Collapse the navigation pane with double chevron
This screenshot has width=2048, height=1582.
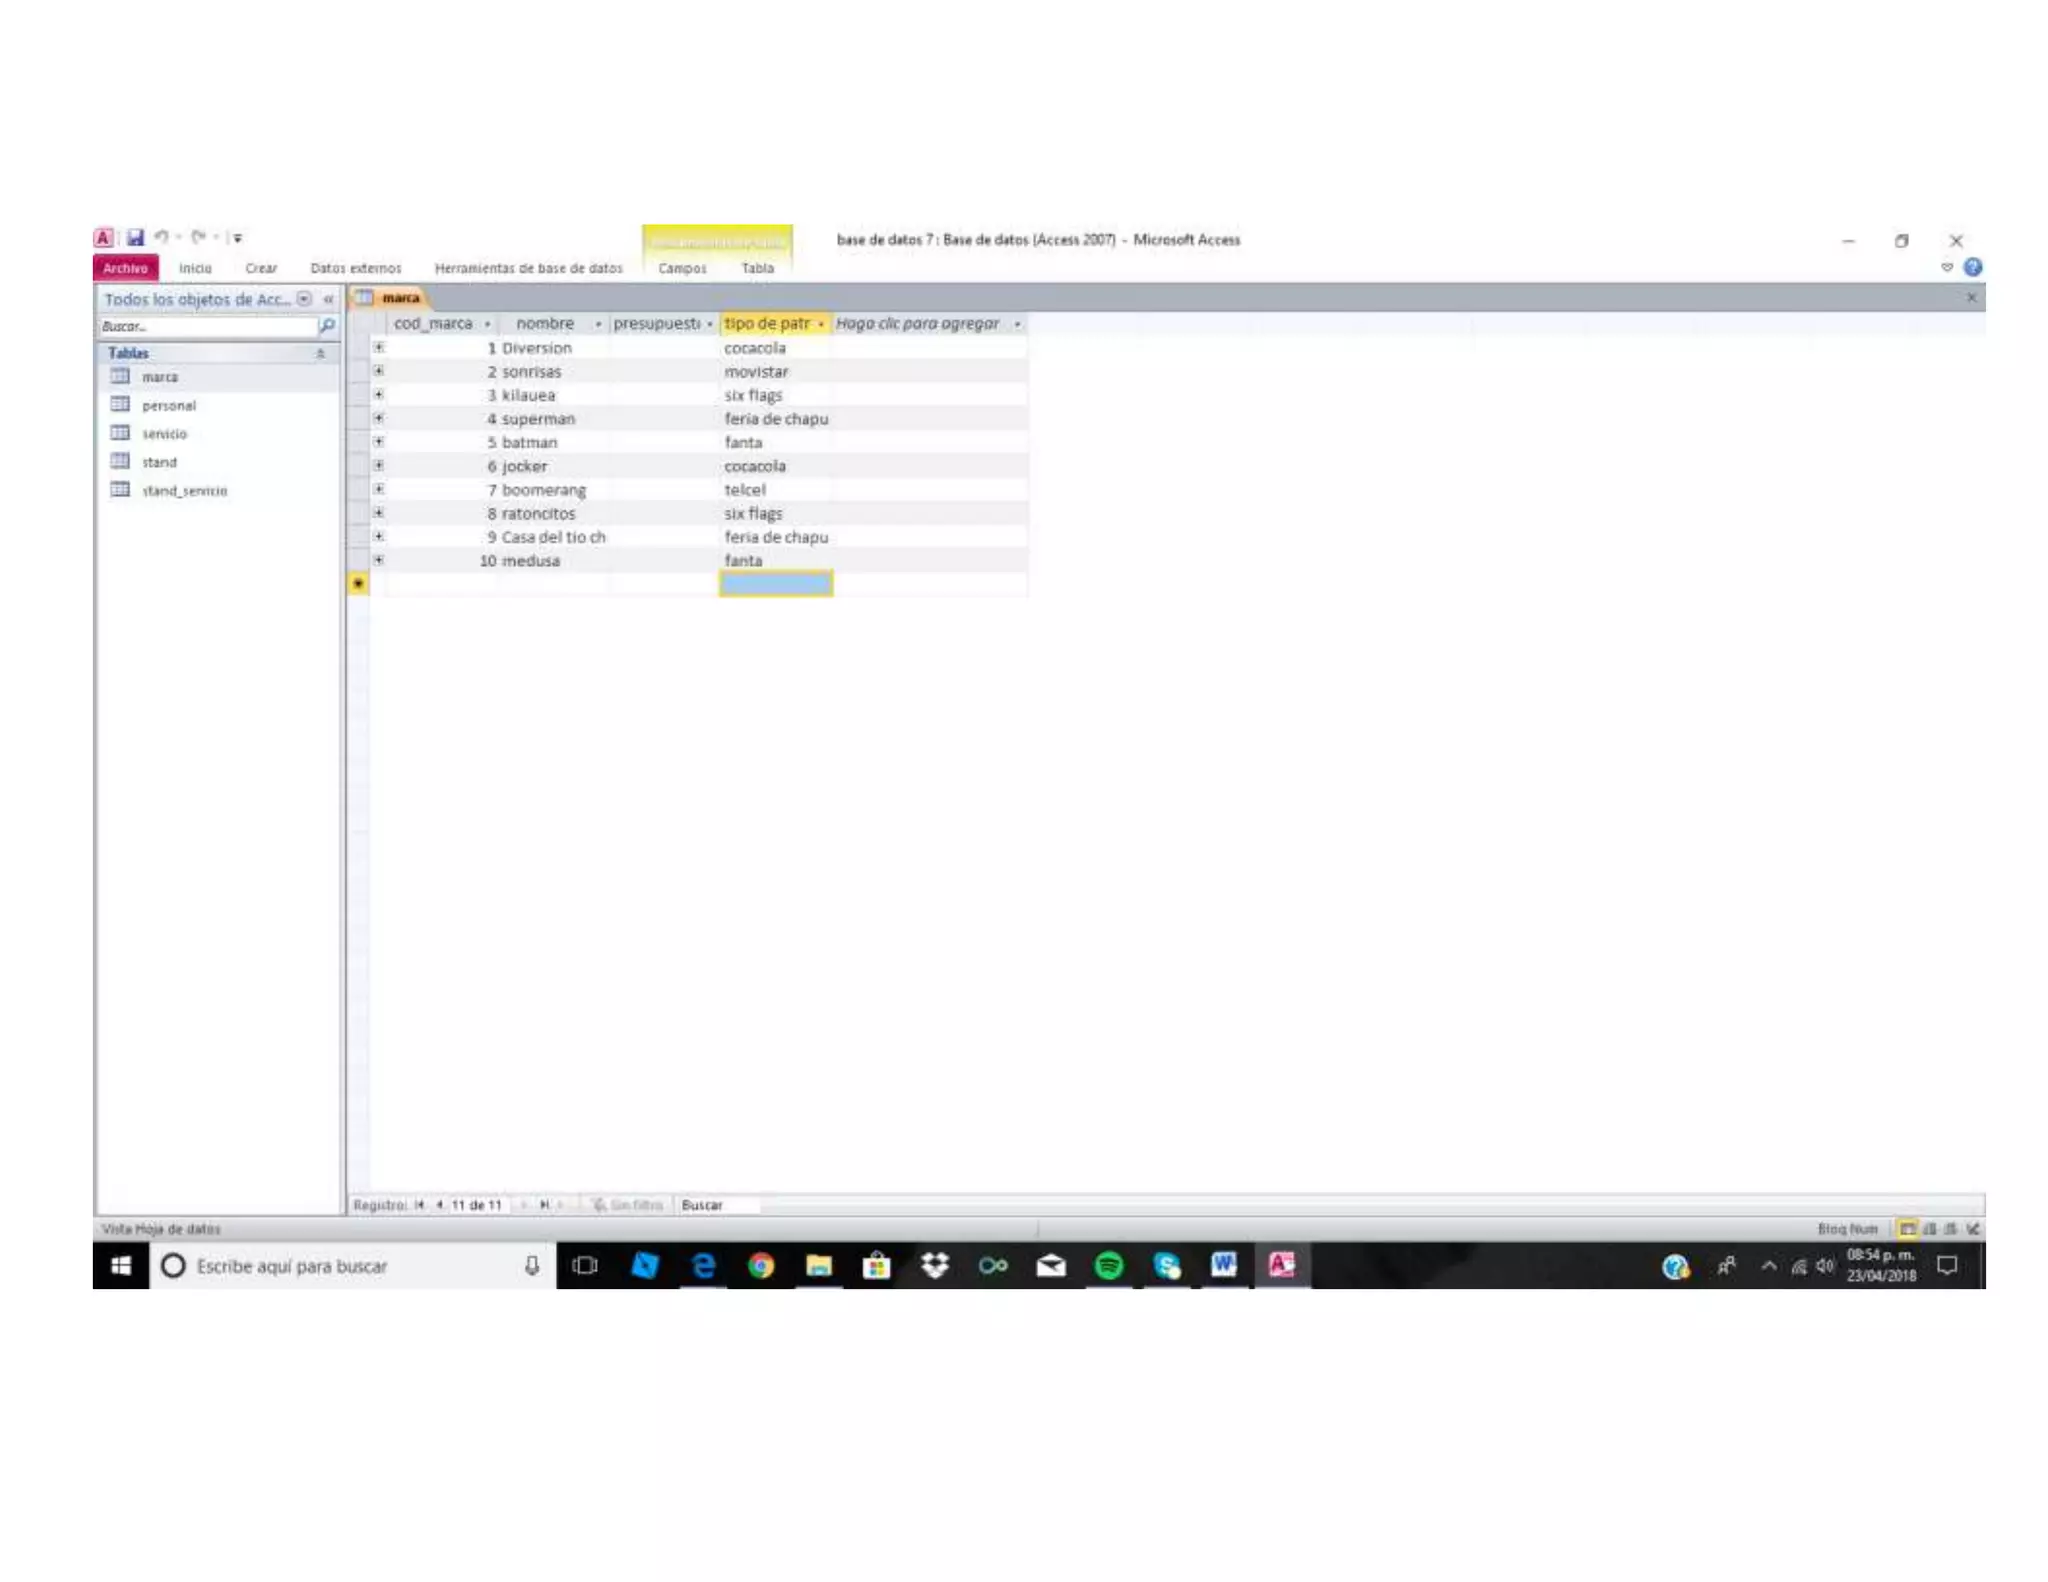pos(328,299)
